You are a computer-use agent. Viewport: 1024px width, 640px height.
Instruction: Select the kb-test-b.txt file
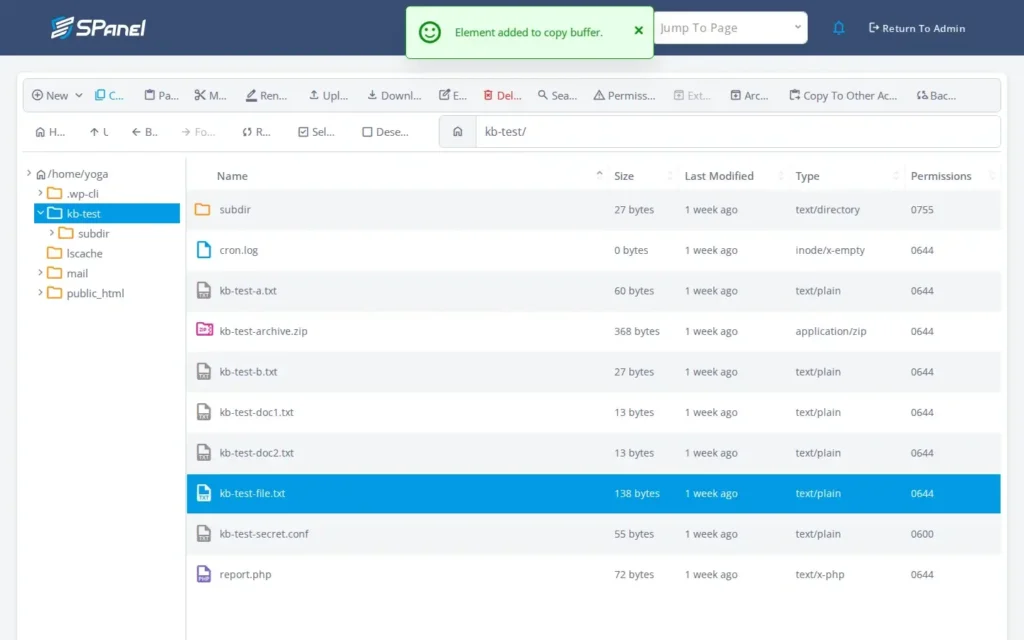click(x=593, y=372)
